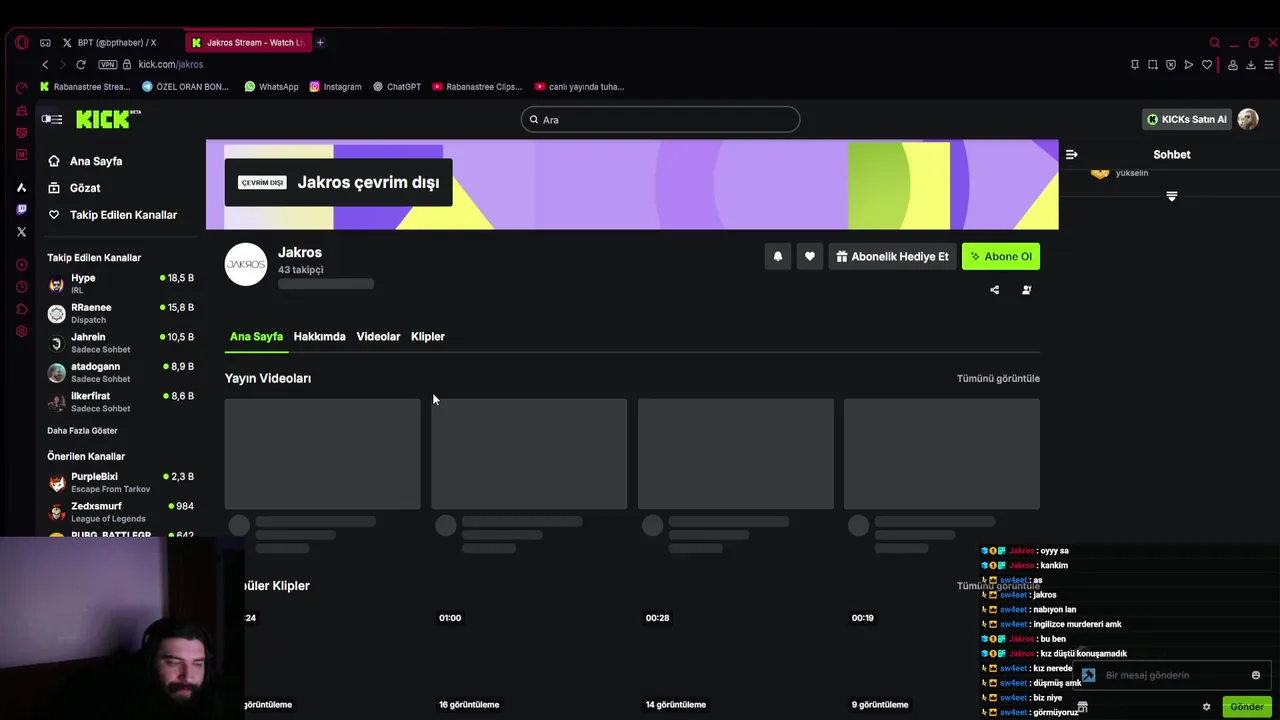Open the ad blocker shield icon
The image size is (1280, 720).
(x=1171, y=65)
